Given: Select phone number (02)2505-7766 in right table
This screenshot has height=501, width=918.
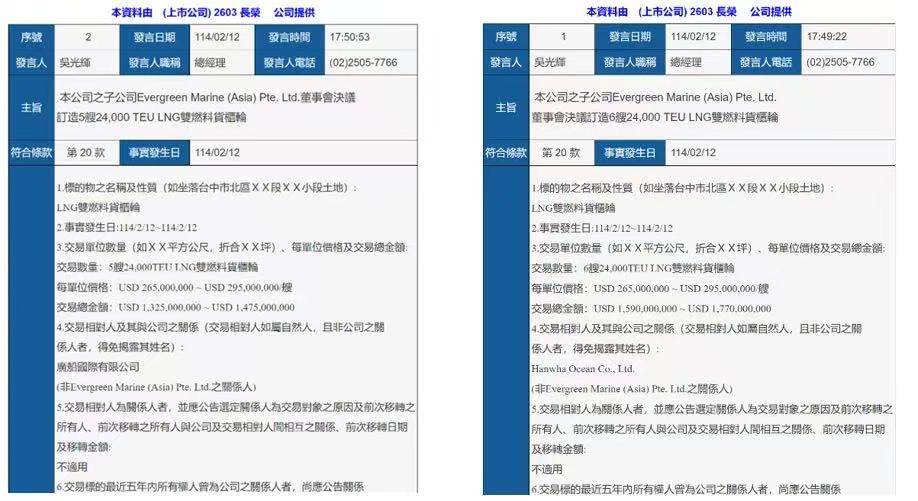Looking at the screenshot, I should click(840, 62).
